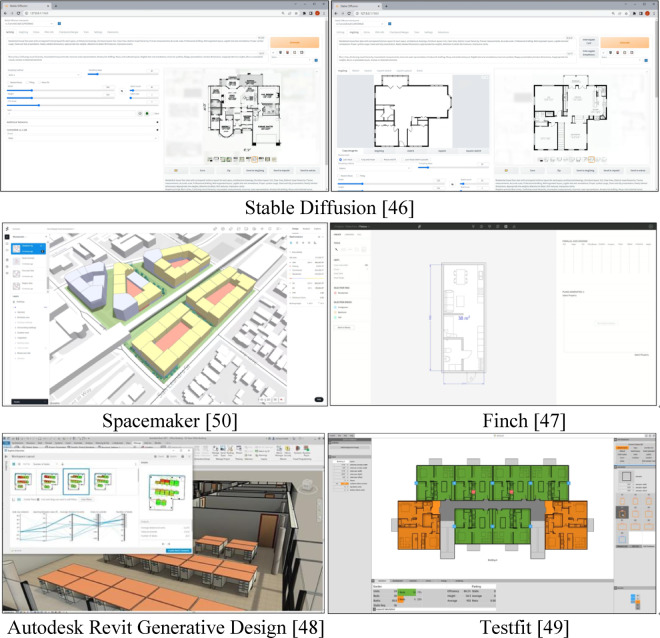Viewport: 660px width, 638px height.
Task: Click the Revit view cube icon
Action: pos(308,485)
